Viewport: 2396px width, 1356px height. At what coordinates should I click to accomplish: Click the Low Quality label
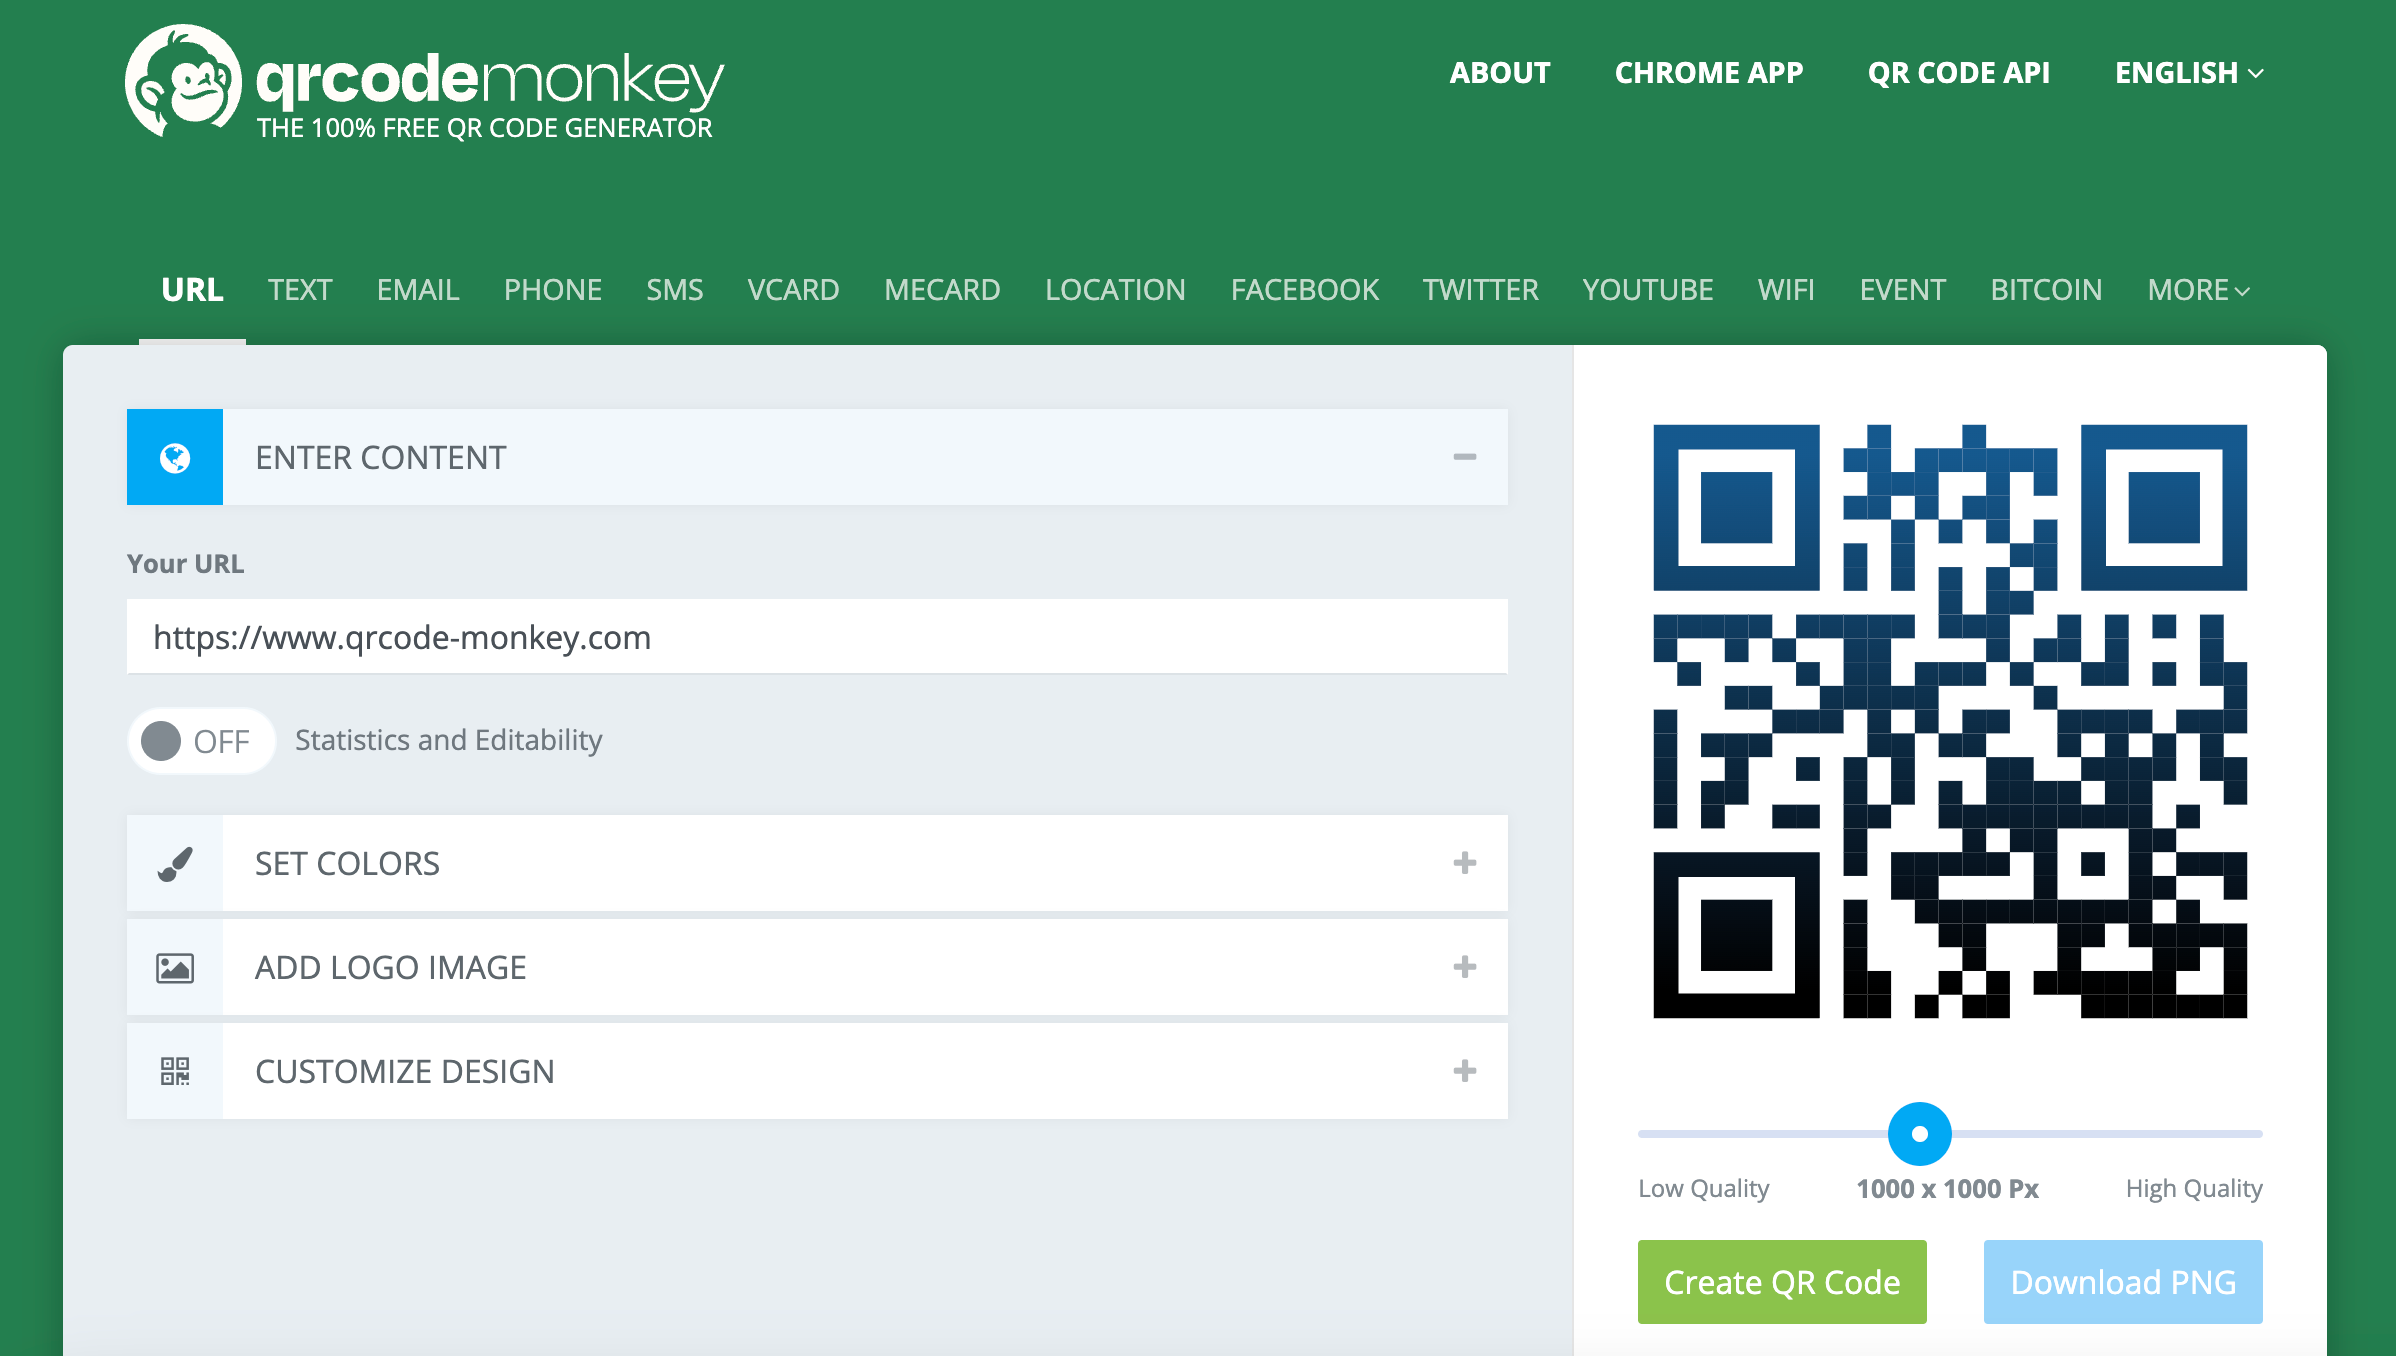[x=1704, y=1189]
